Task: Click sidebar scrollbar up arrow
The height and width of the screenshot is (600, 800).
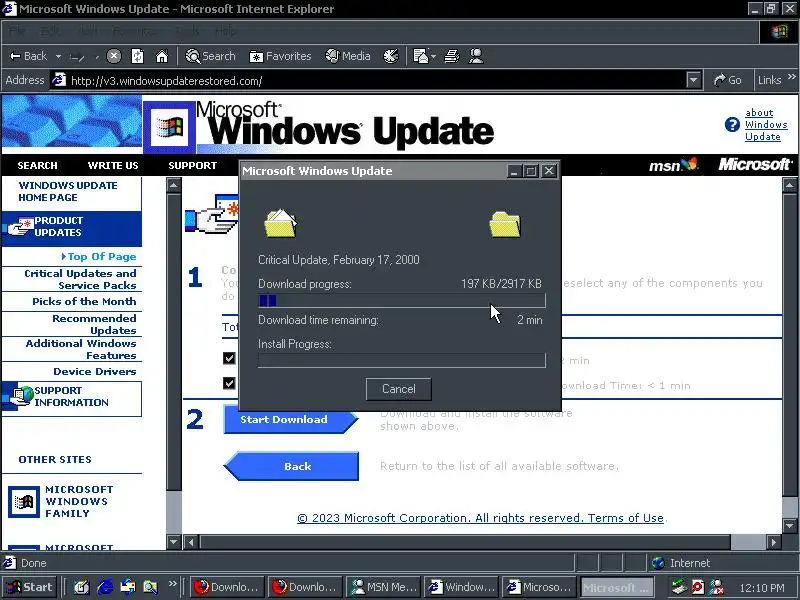Action: point(174,185)
